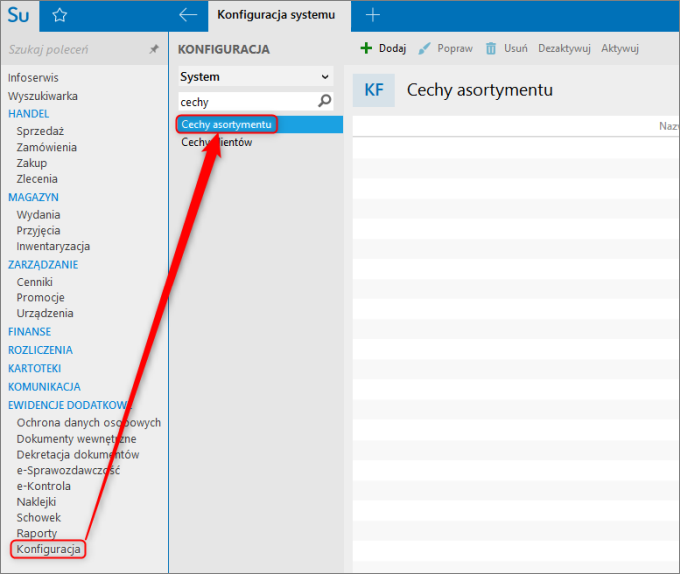The width and height of the screenshot is (680, 574).
Task: Open Zlecenia module
Action: 37,179
